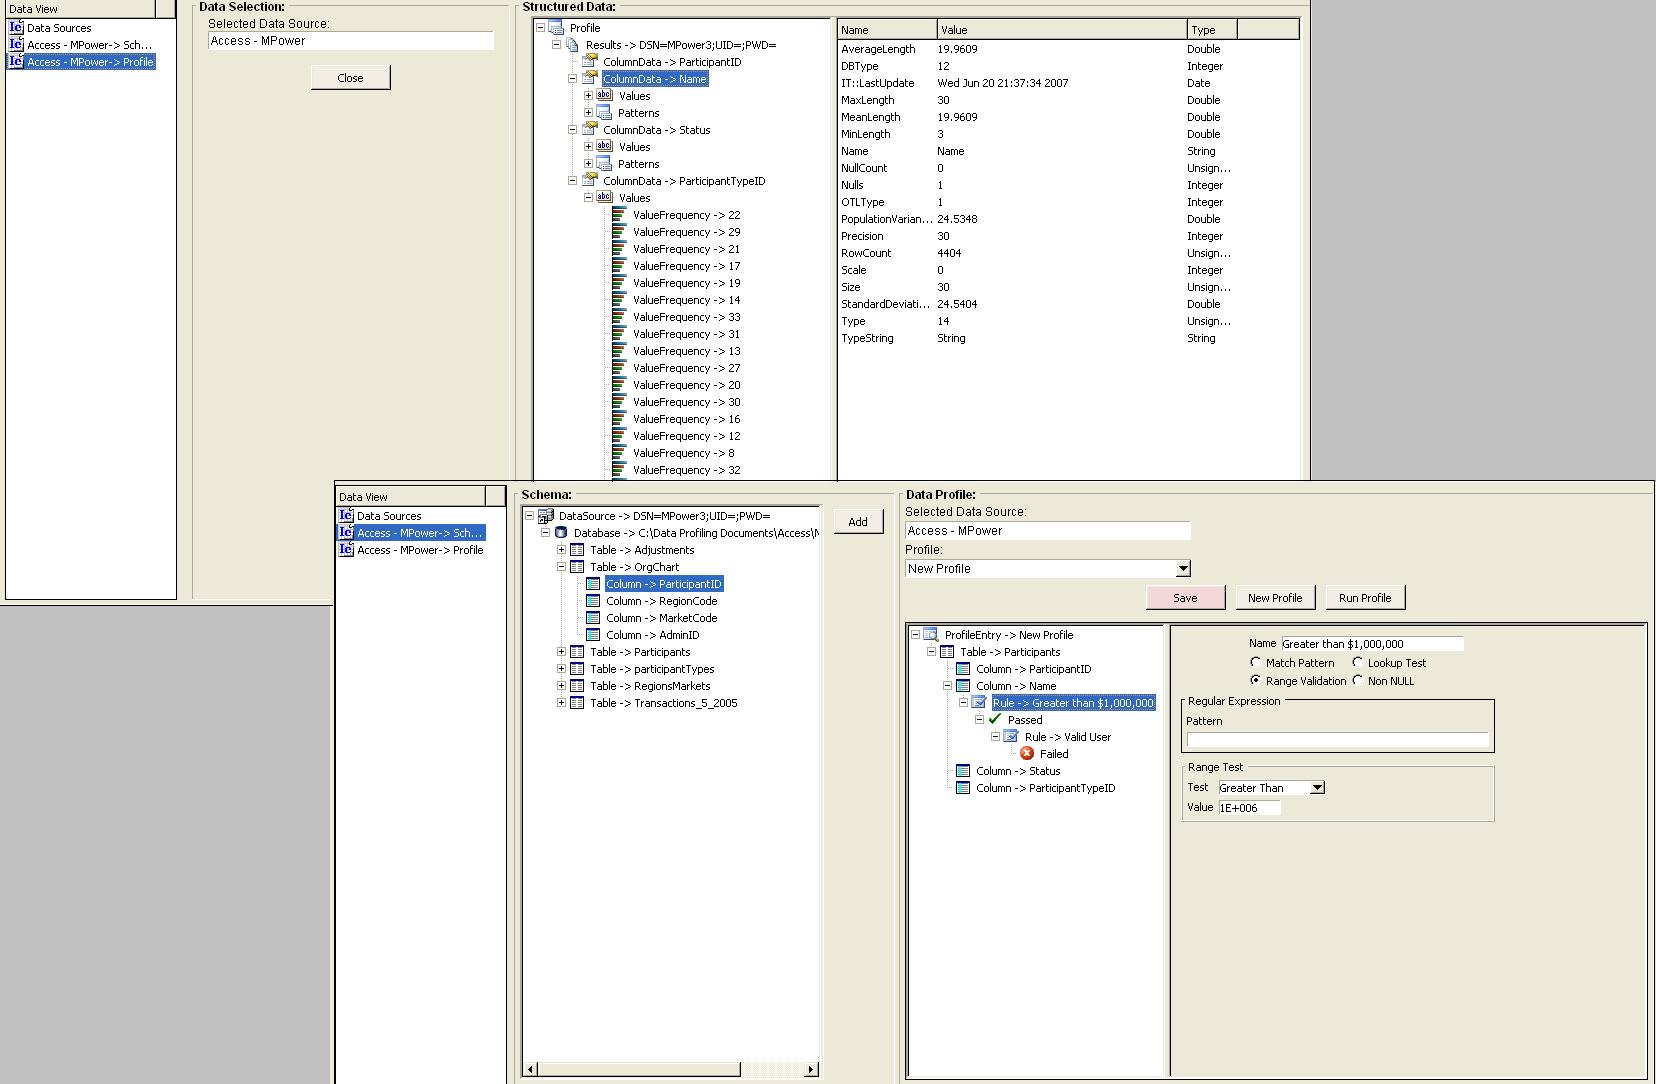Click the ValueFrequency 22 chart icon
The width and height of the screenshot is (1656, 1084).
coord(619,215)
